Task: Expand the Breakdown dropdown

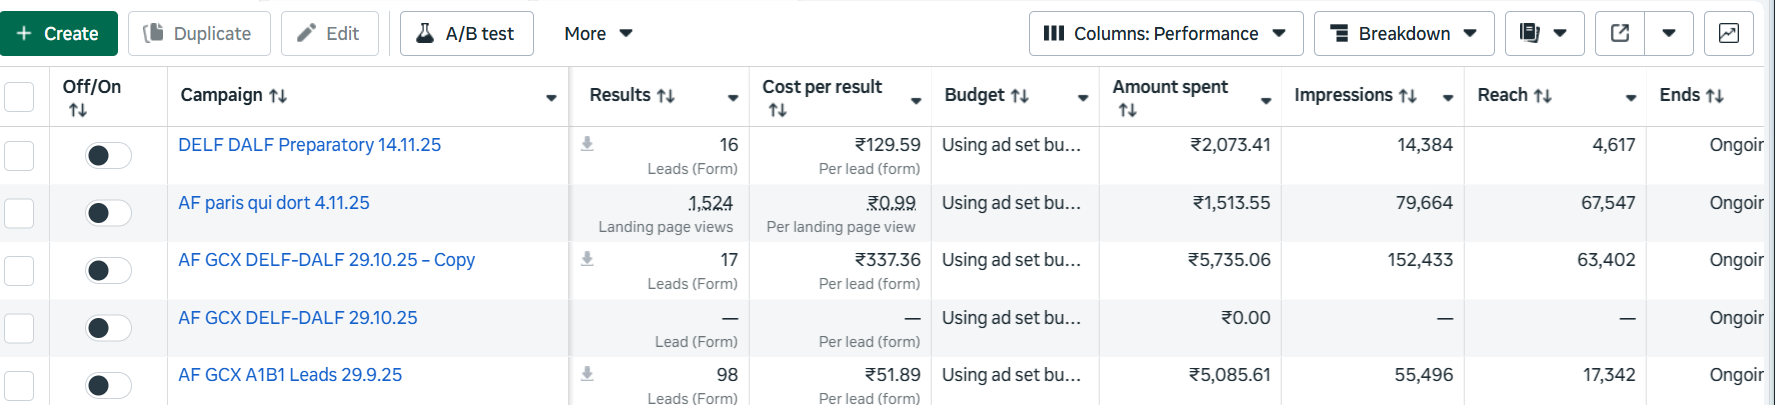Action: [1403, 33]
